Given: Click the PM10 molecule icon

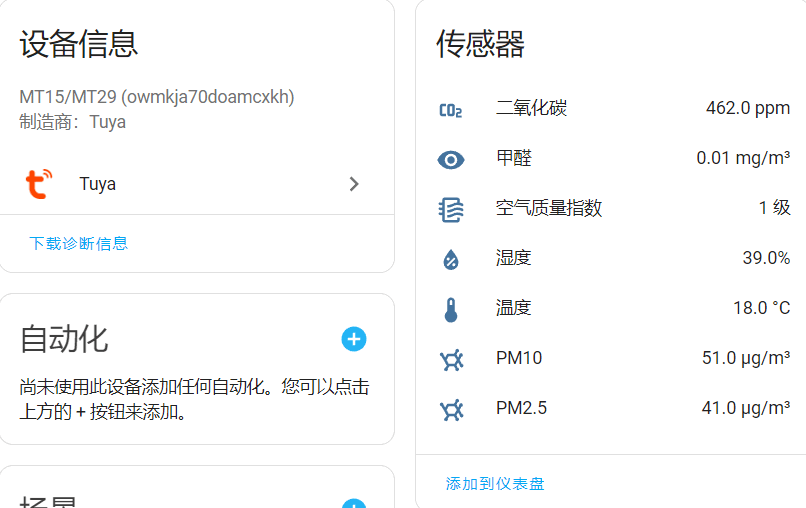Looking at the screenshot, I should click(x=451, y=359).
